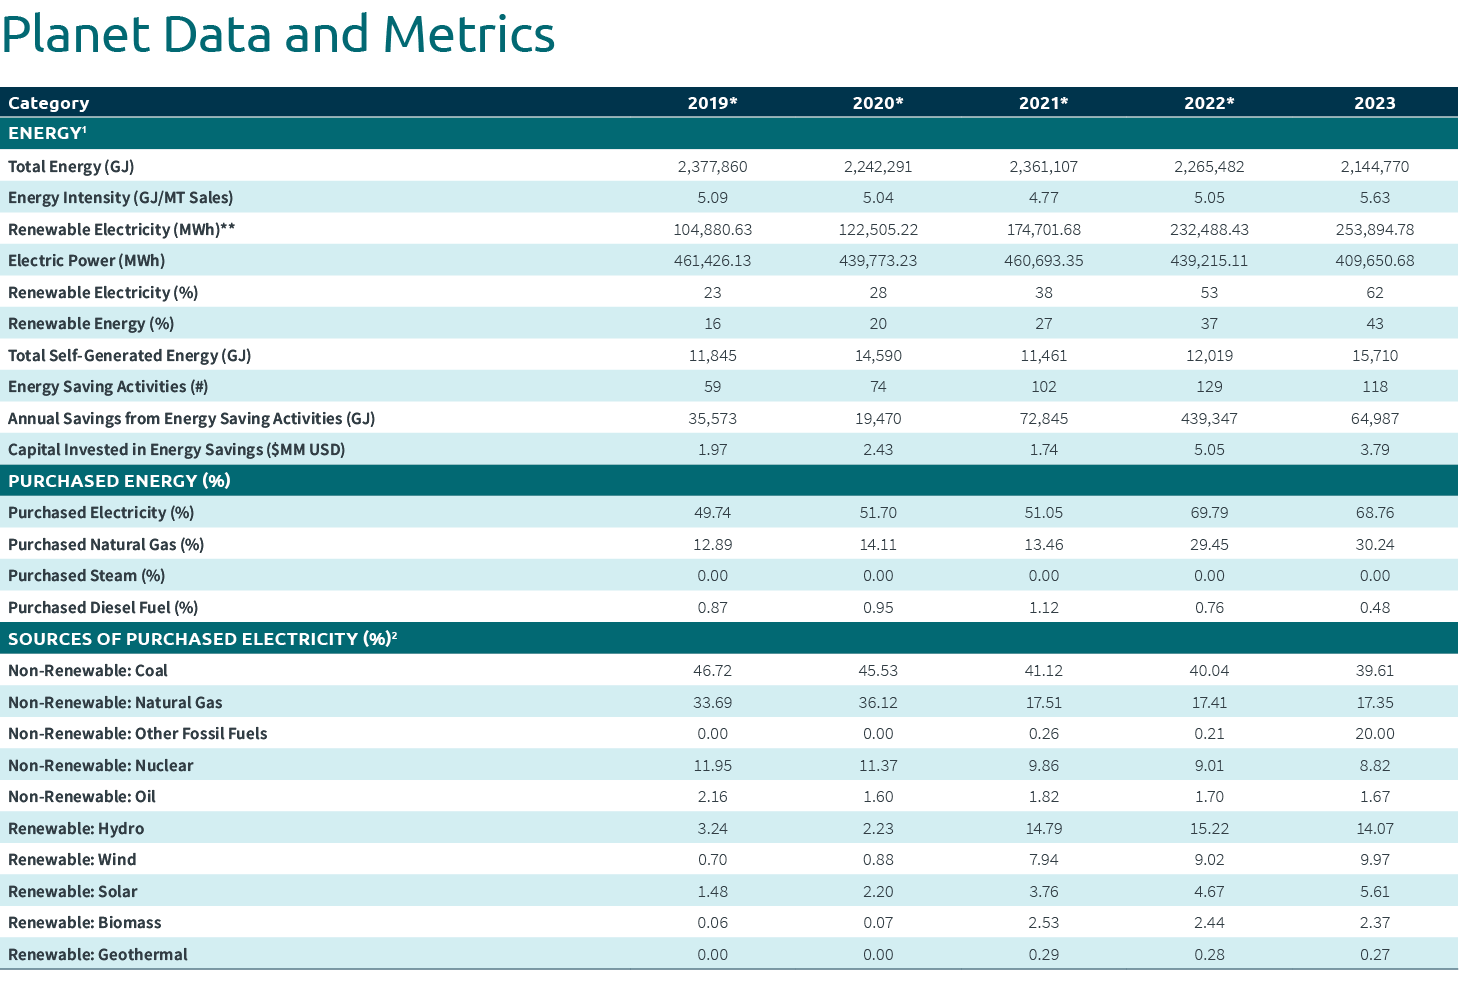Select the Purchased Steam (%) row label
1476x989 pixels.
click(85, 575)
